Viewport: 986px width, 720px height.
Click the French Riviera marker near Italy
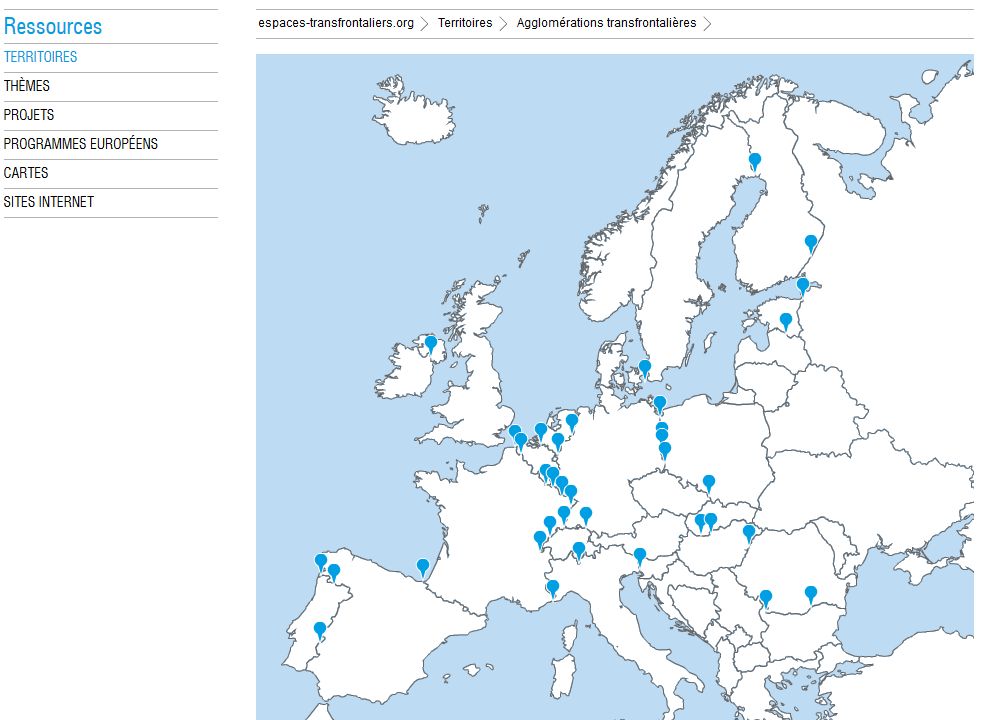(x=553, y=589)
